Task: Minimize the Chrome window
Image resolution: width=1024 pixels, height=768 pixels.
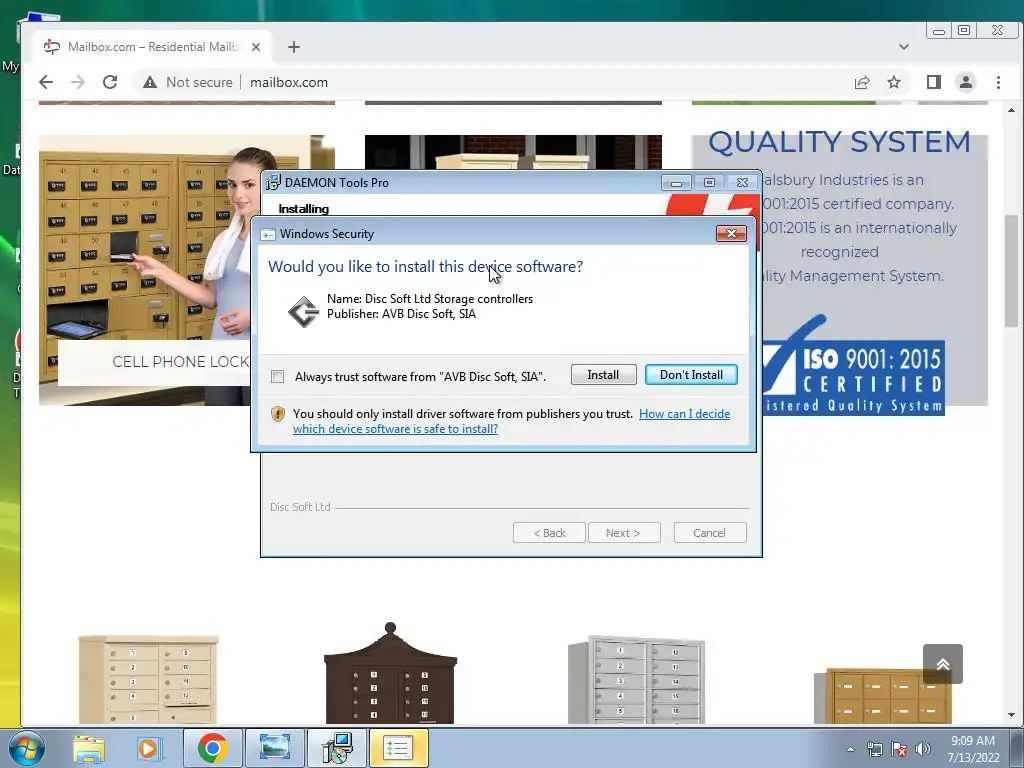Action: (938, 31)
